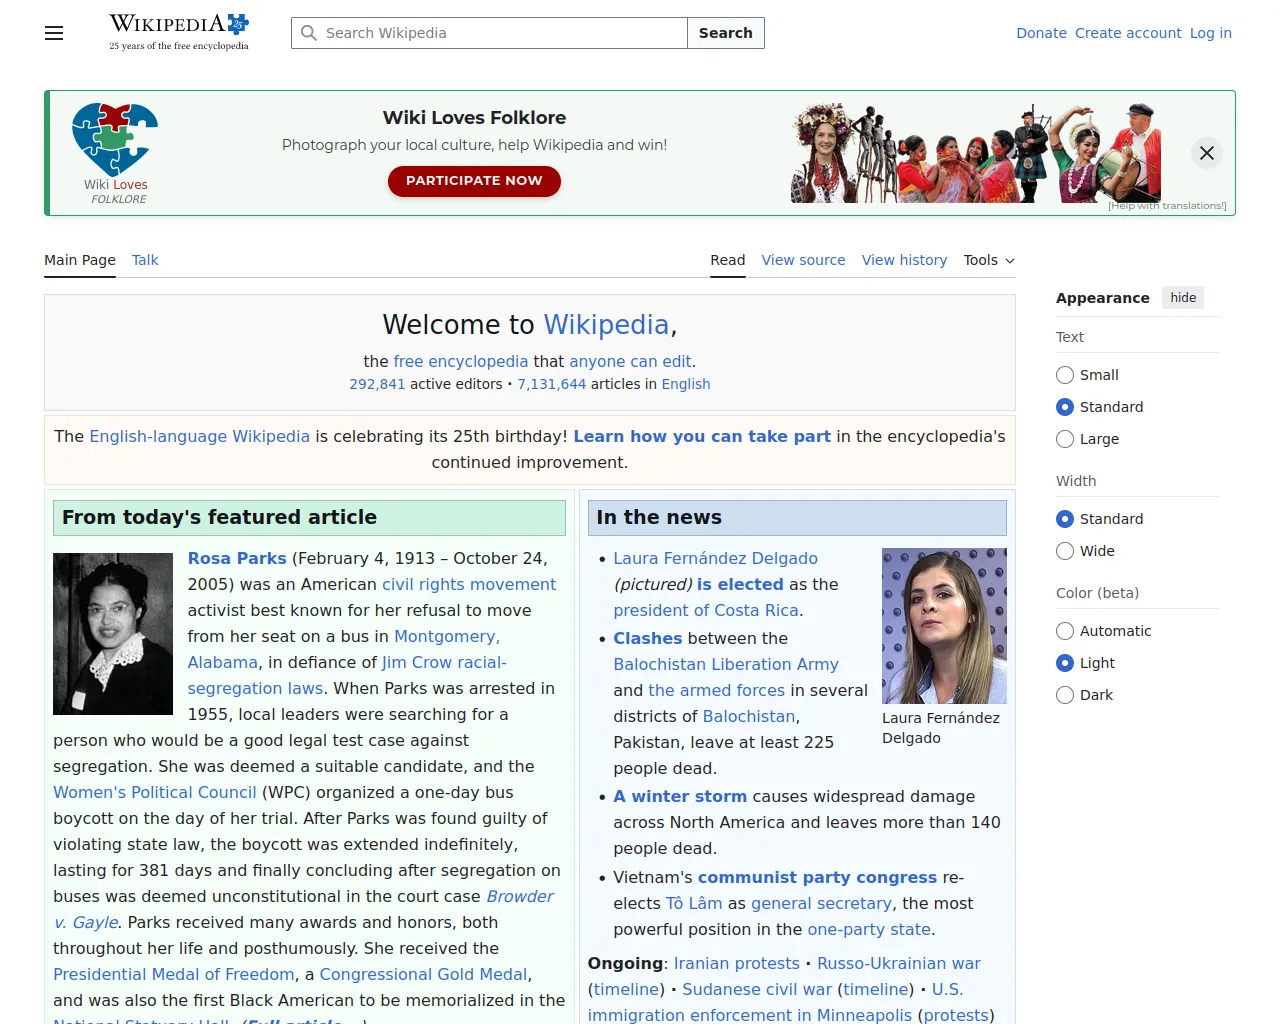Focus the Search Wikipedia input field
1280x1024 pixels.
pyautogui.click(x=490, y=33)
